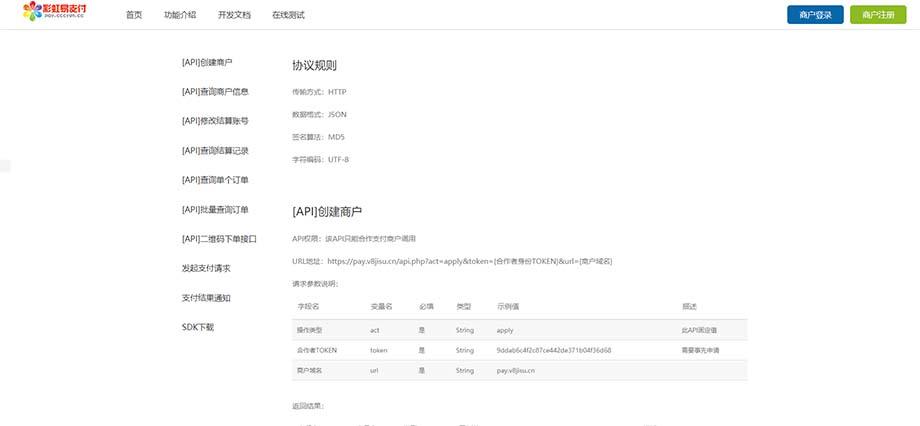
Task: Go to [API]批量查询订单 in sidebar
Action: pos(215,209)
